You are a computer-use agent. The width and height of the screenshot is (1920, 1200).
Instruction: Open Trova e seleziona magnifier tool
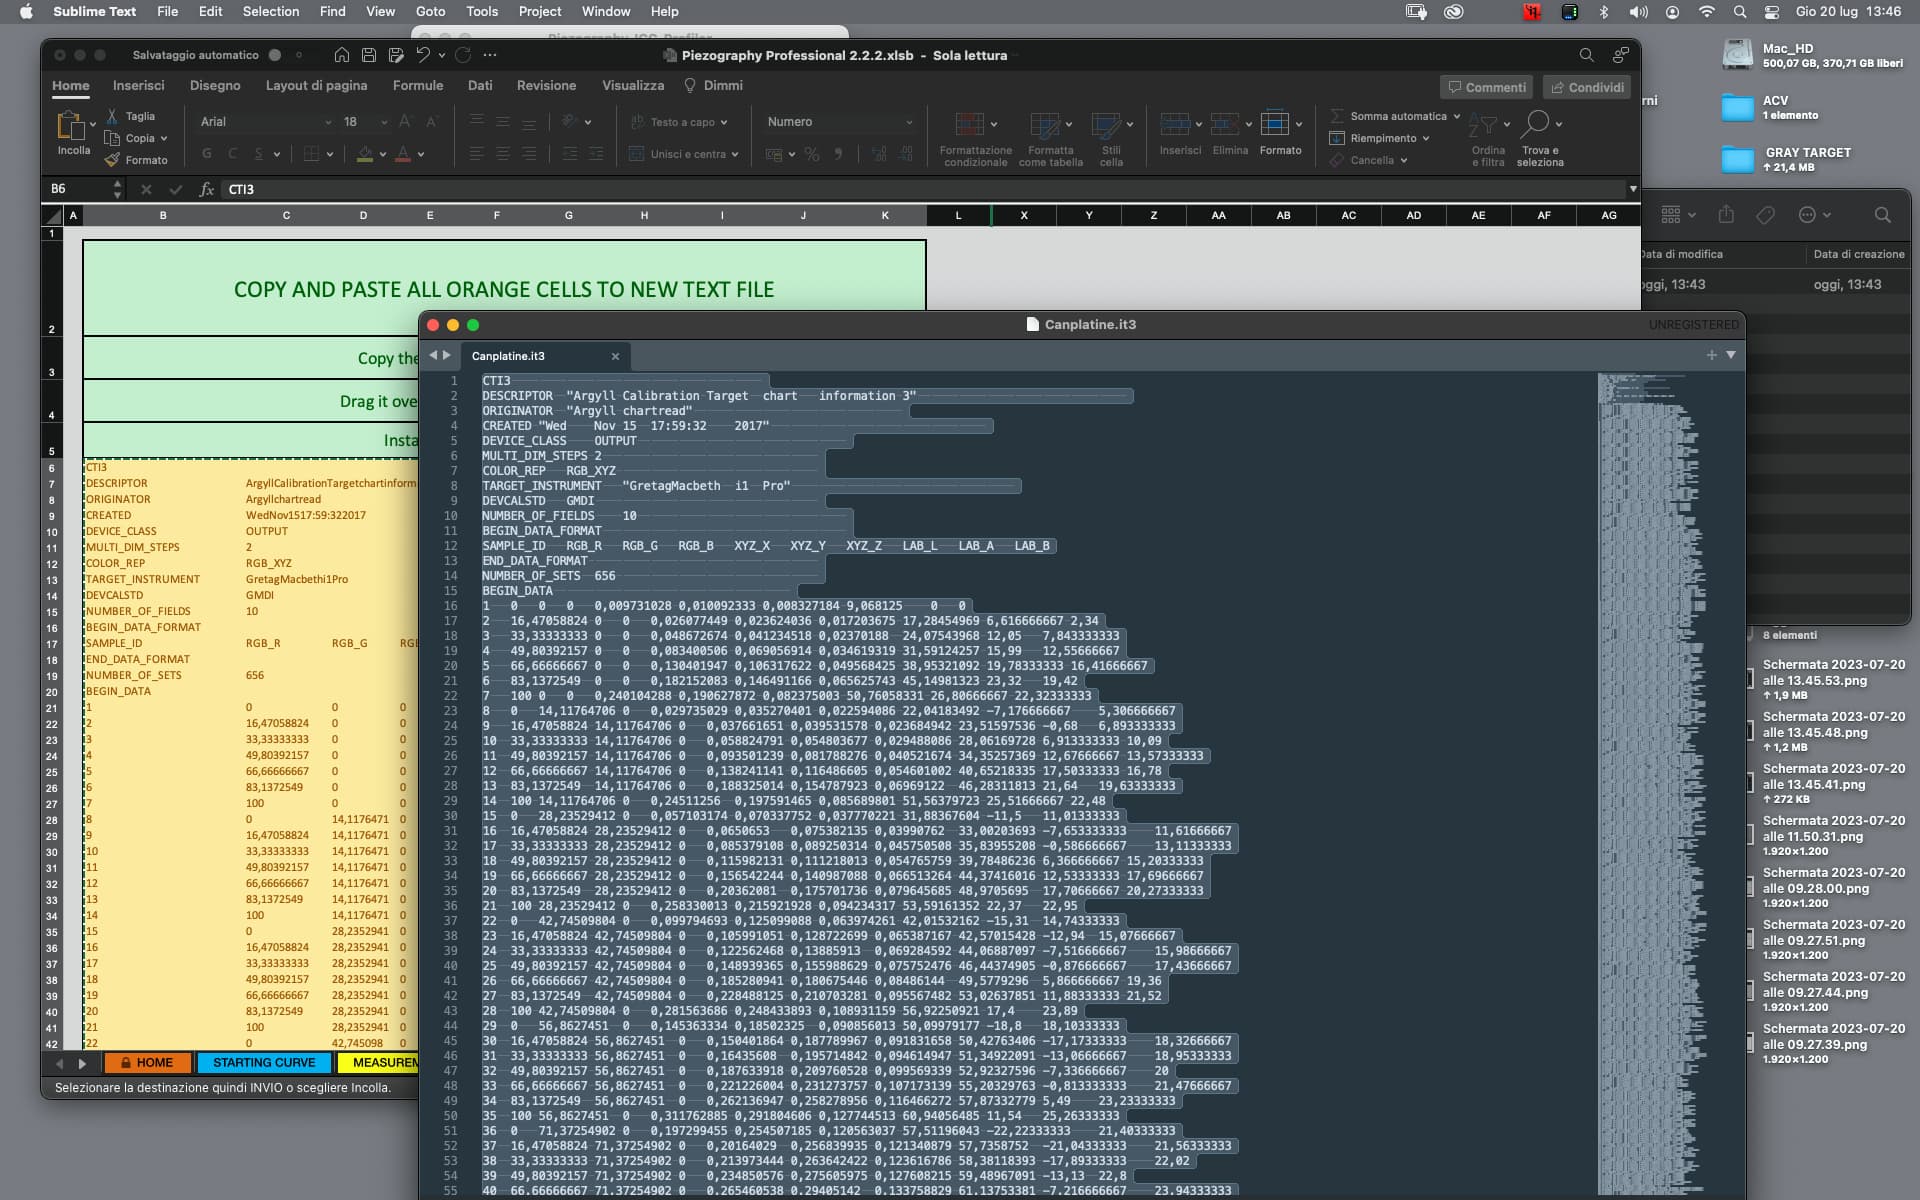[x=1536, y=124]
